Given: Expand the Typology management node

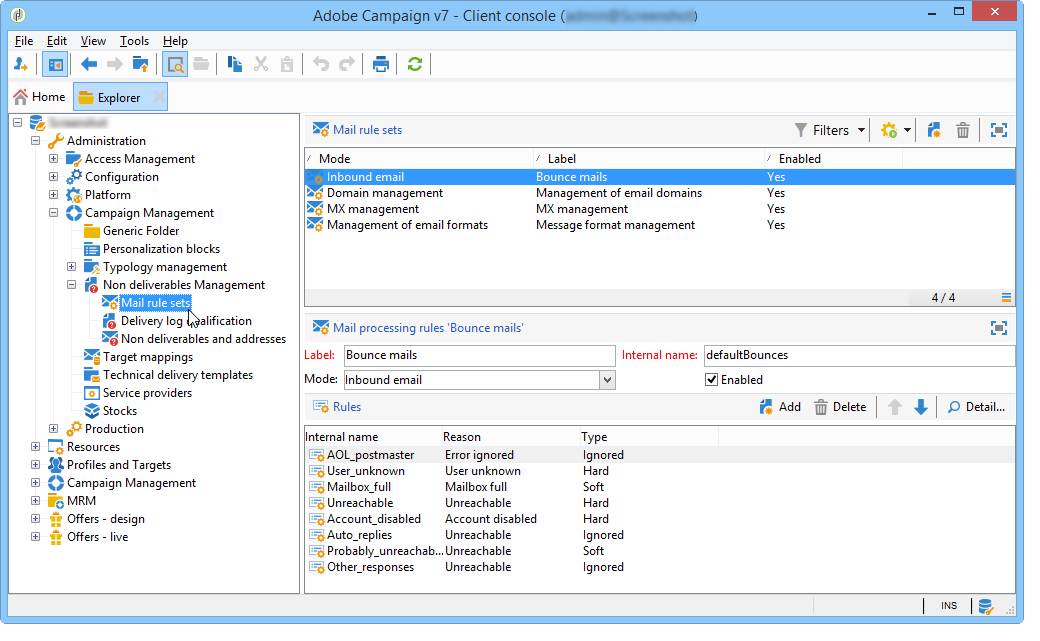Looking at the screenshot, I should [x=72, y=267].
